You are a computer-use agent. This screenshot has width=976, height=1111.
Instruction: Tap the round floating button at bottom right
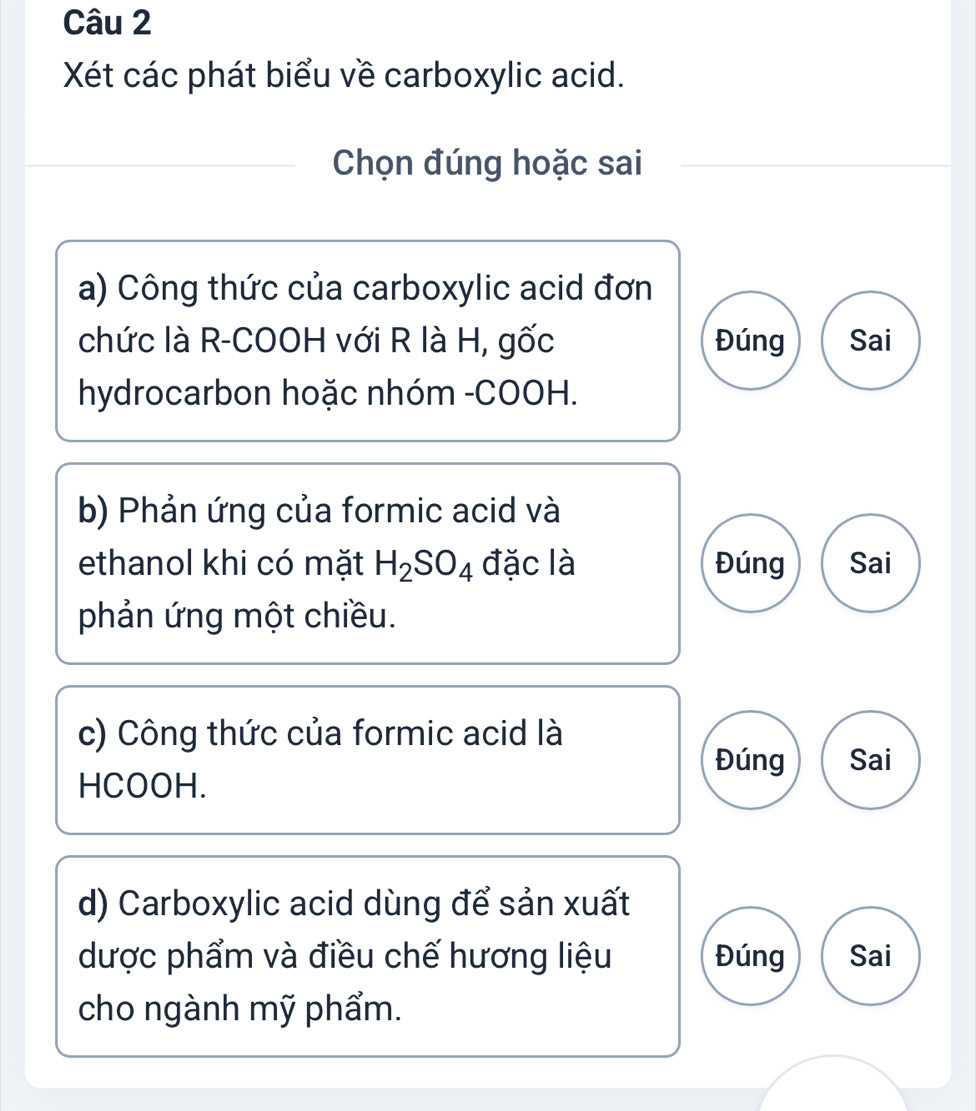836,1090
